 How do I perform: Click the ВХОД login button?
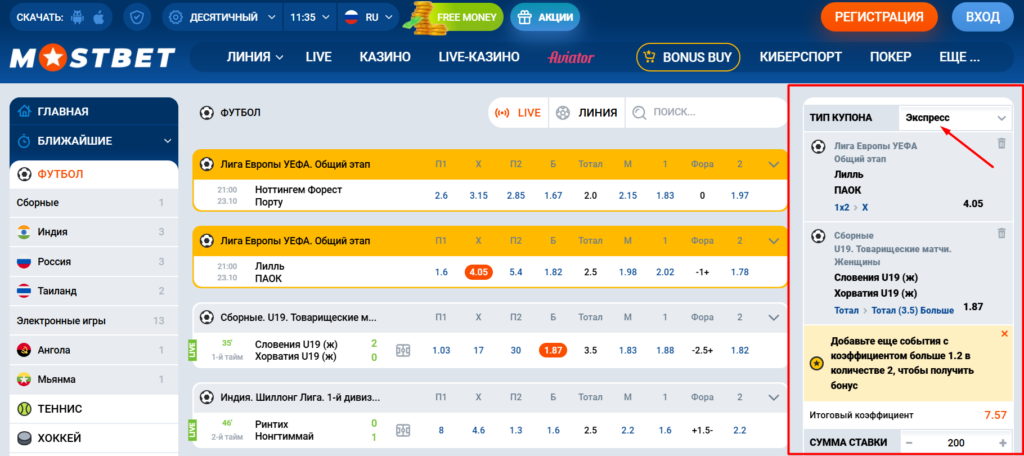(982, 17)
